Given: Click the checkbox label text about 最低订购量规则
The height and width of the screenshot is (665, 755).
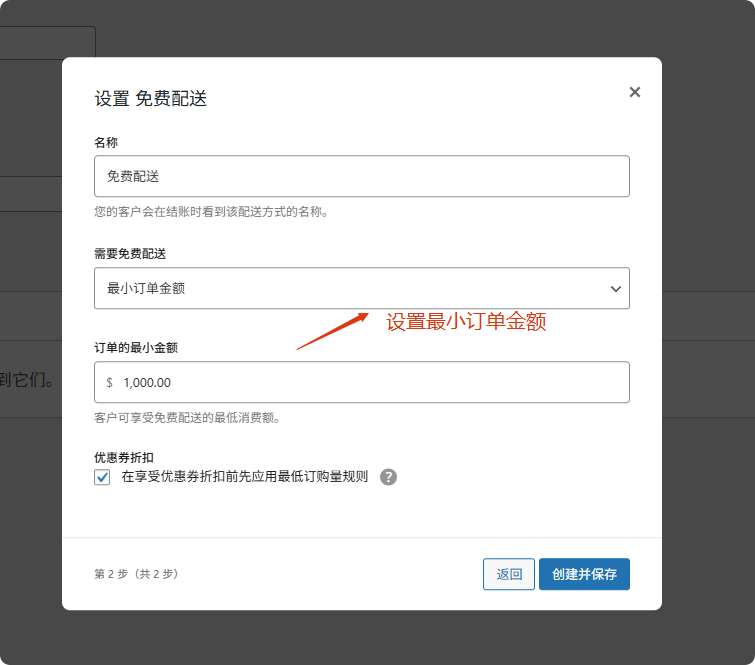Looking at the screenshot, I should [244, 477].
